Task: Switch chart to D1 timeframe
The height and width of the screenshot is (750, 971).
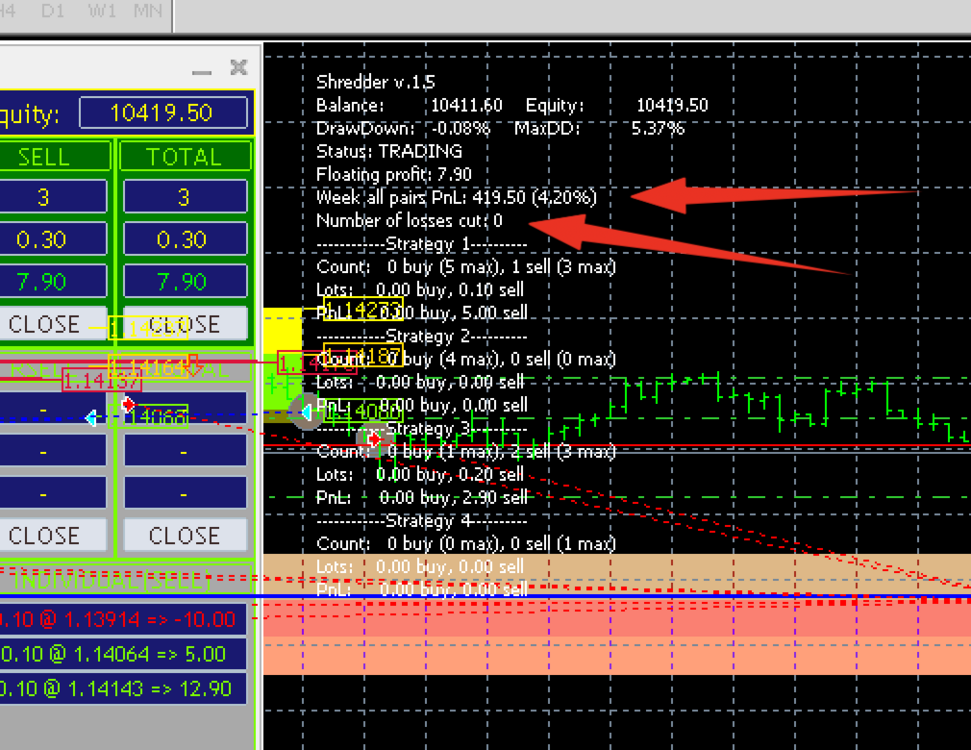Action: [53, 11]
